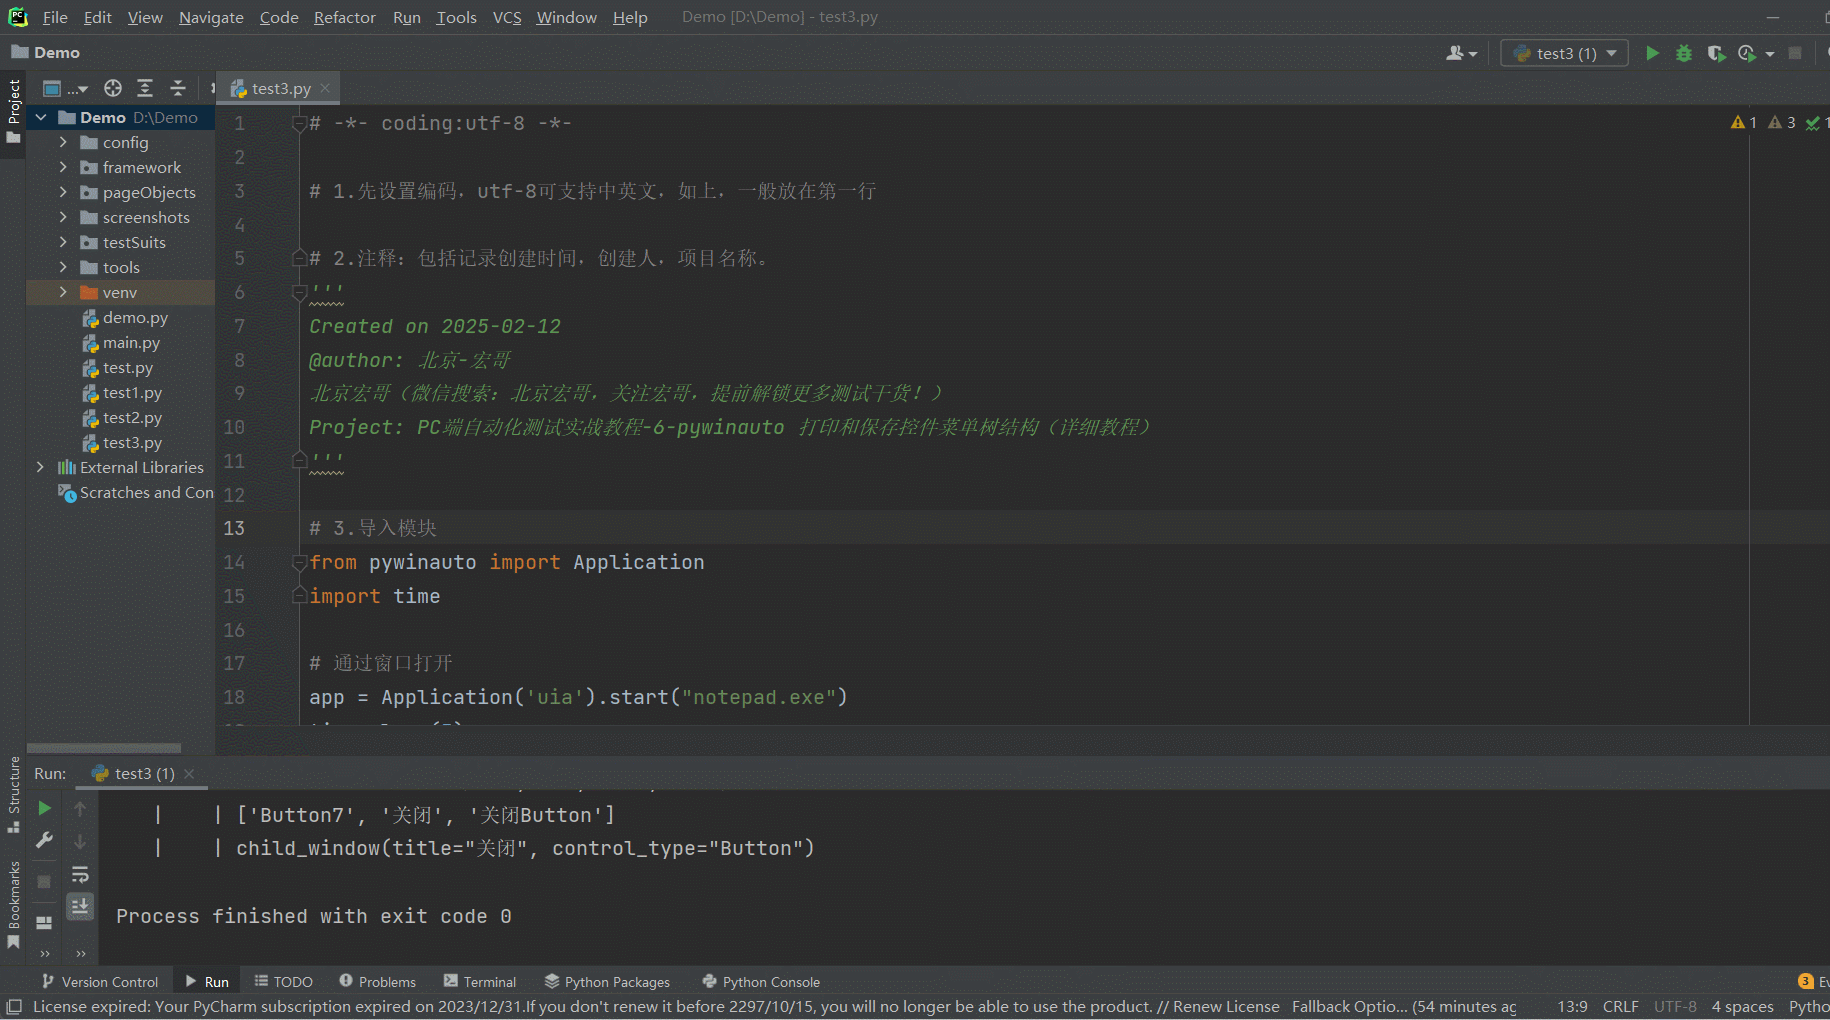Toggle fold marker on line 14 imports
Screen dimensions: 1830x1020
(299, 563)
